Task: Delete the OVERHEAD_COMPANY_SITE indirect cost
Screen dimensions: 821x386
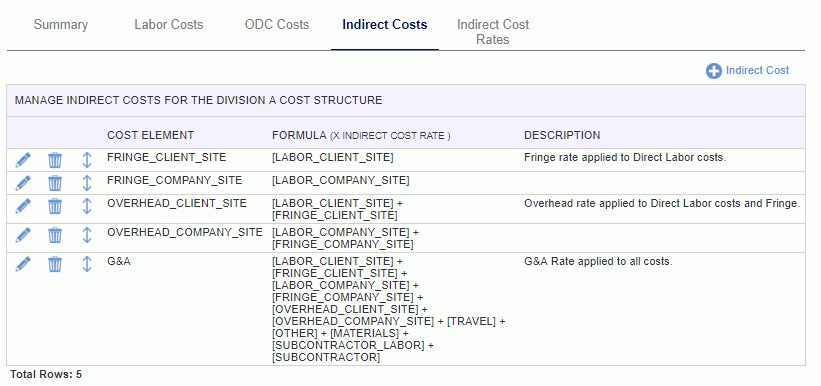Action: 55,235
